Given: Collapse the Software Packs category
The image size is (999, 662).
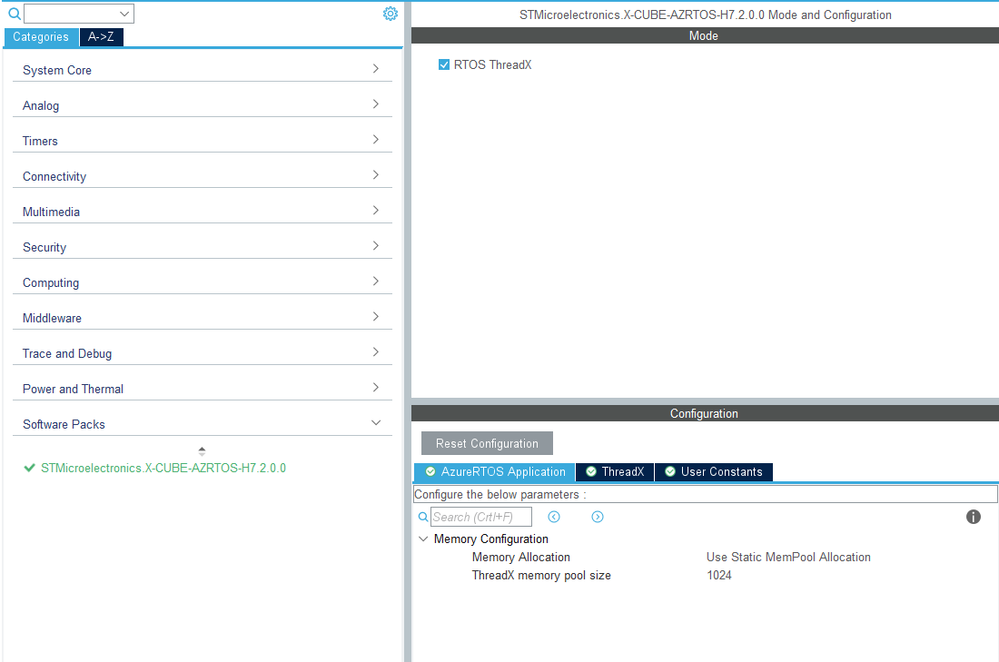Looking at the screenshot, I should coord(202,423).
